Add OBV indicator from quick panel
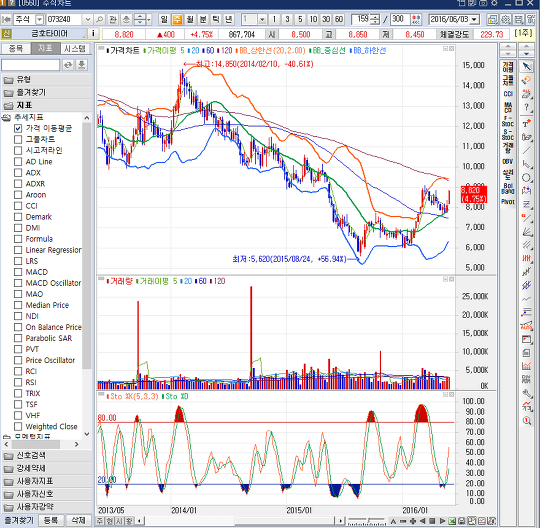The image size is (540, 528). click(508, 161)
